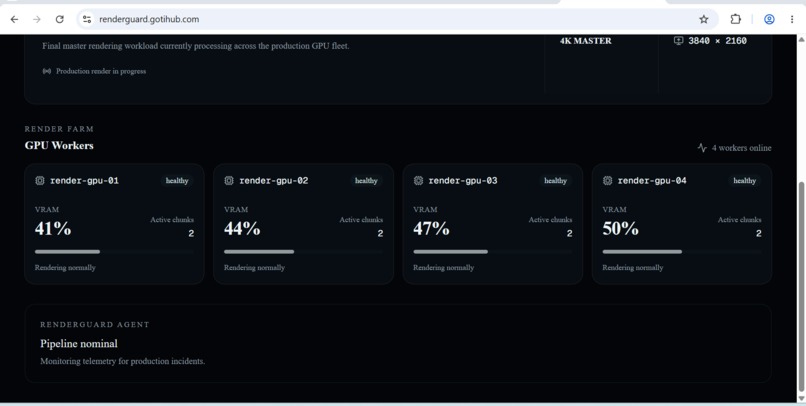Click Rendering normally under render-gpu-04
Image resolution: width=806 pixels, height=406 pixels.
(633, 268)
